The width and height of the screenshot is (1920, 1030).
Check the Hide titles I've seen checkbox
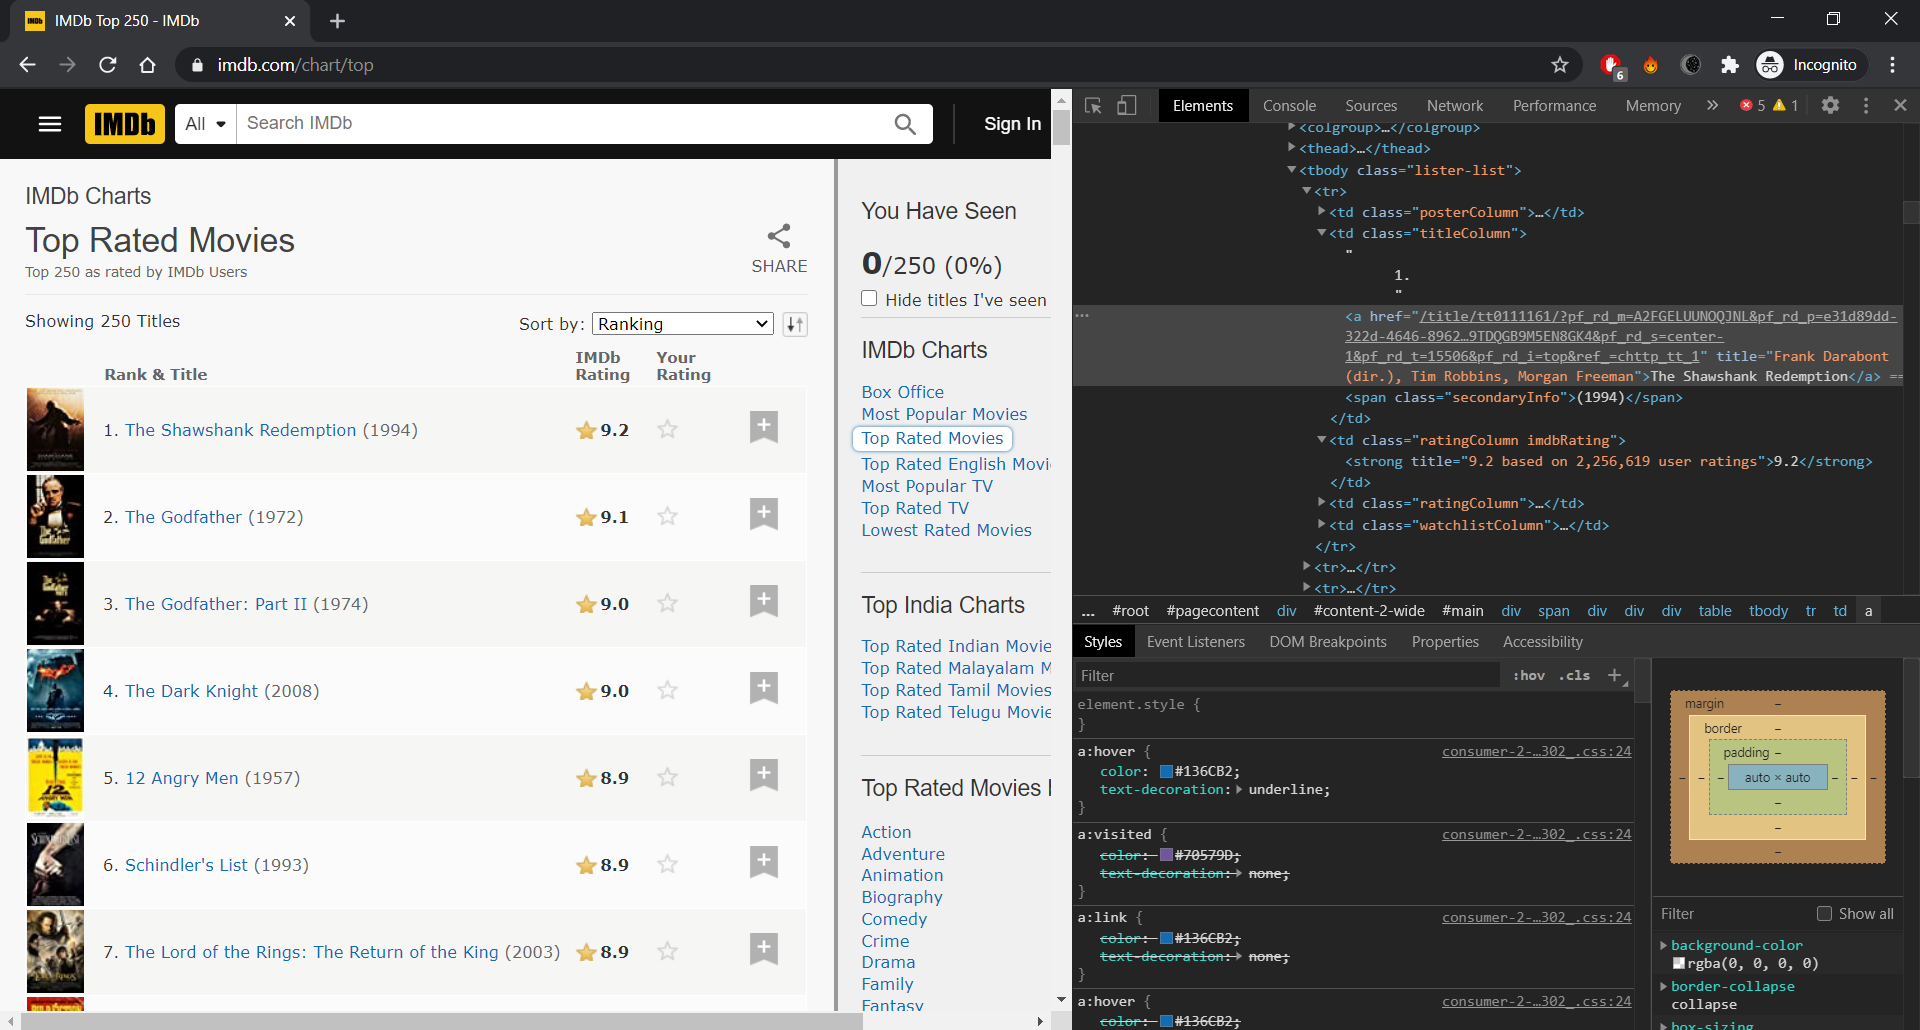[x=869, y=298]
